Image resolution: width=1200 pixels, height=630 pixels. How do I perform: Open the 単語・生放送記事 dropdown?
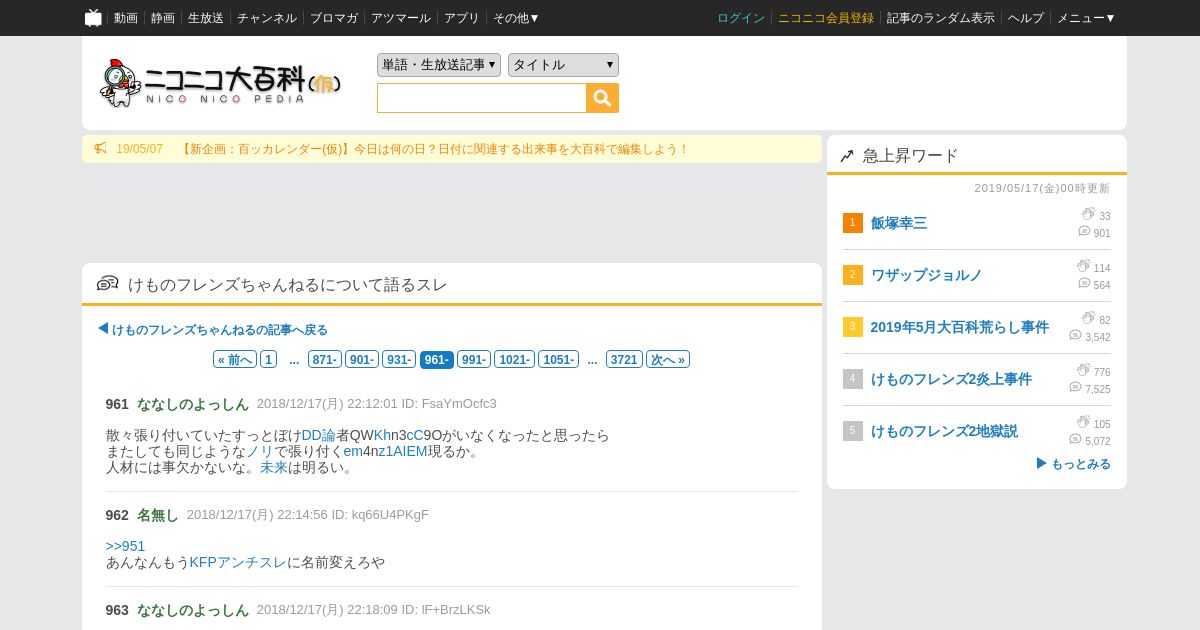(x=439, y=65)
